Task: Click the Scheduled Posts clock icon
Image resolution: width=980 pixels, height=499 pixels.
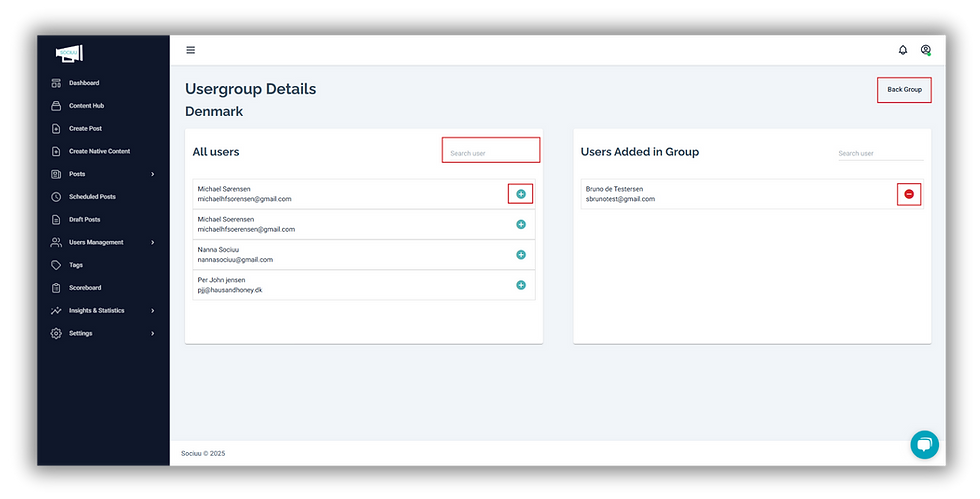Action: [56, 197]
